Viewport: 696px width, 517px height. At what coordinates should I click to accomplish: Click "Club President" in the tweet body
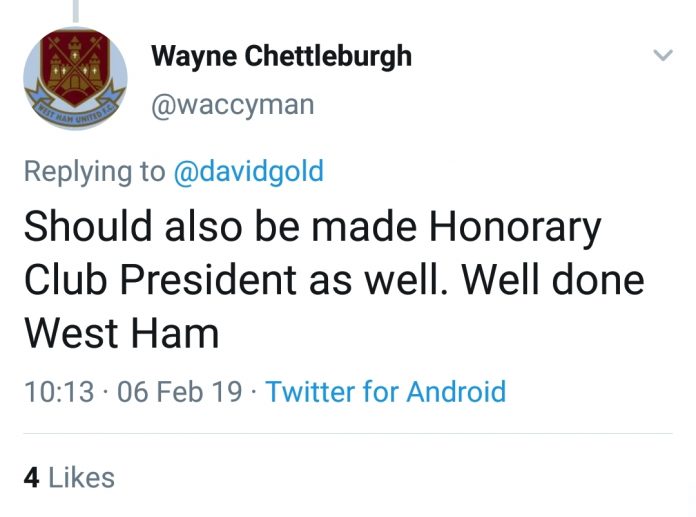[x=161, y=280]
